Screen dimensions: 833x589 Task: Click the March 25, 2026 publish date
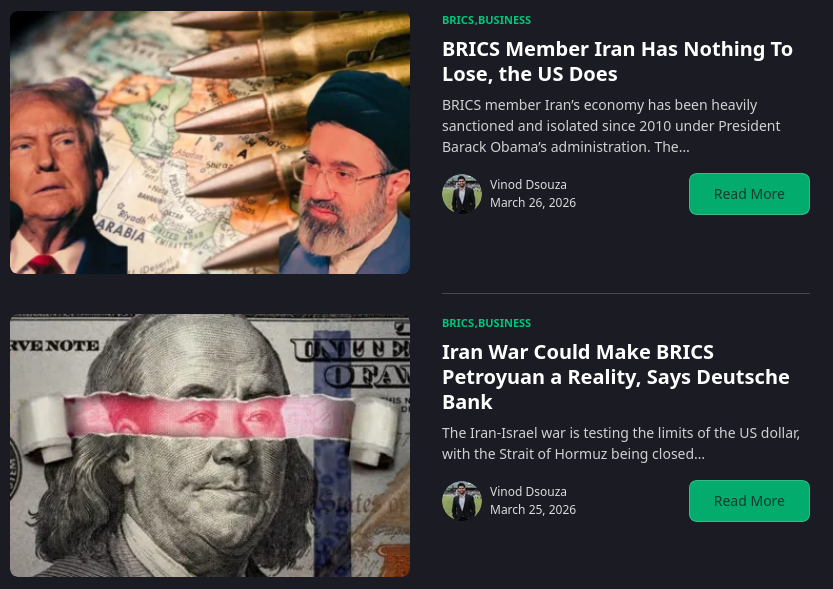pyautogui.click(x=533, y=509)
